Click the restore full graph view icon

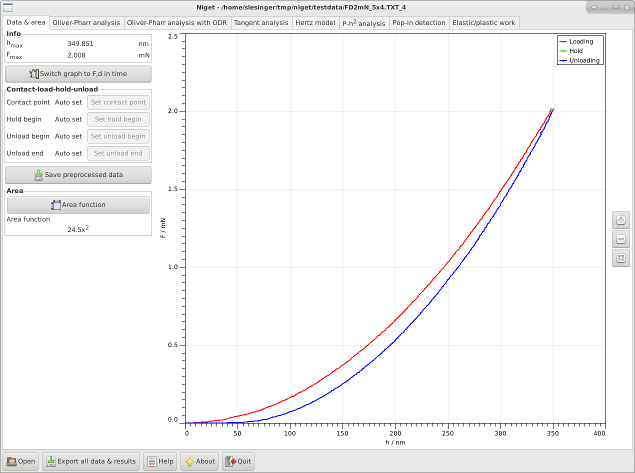pyautogui.click(x=621, y=258)
